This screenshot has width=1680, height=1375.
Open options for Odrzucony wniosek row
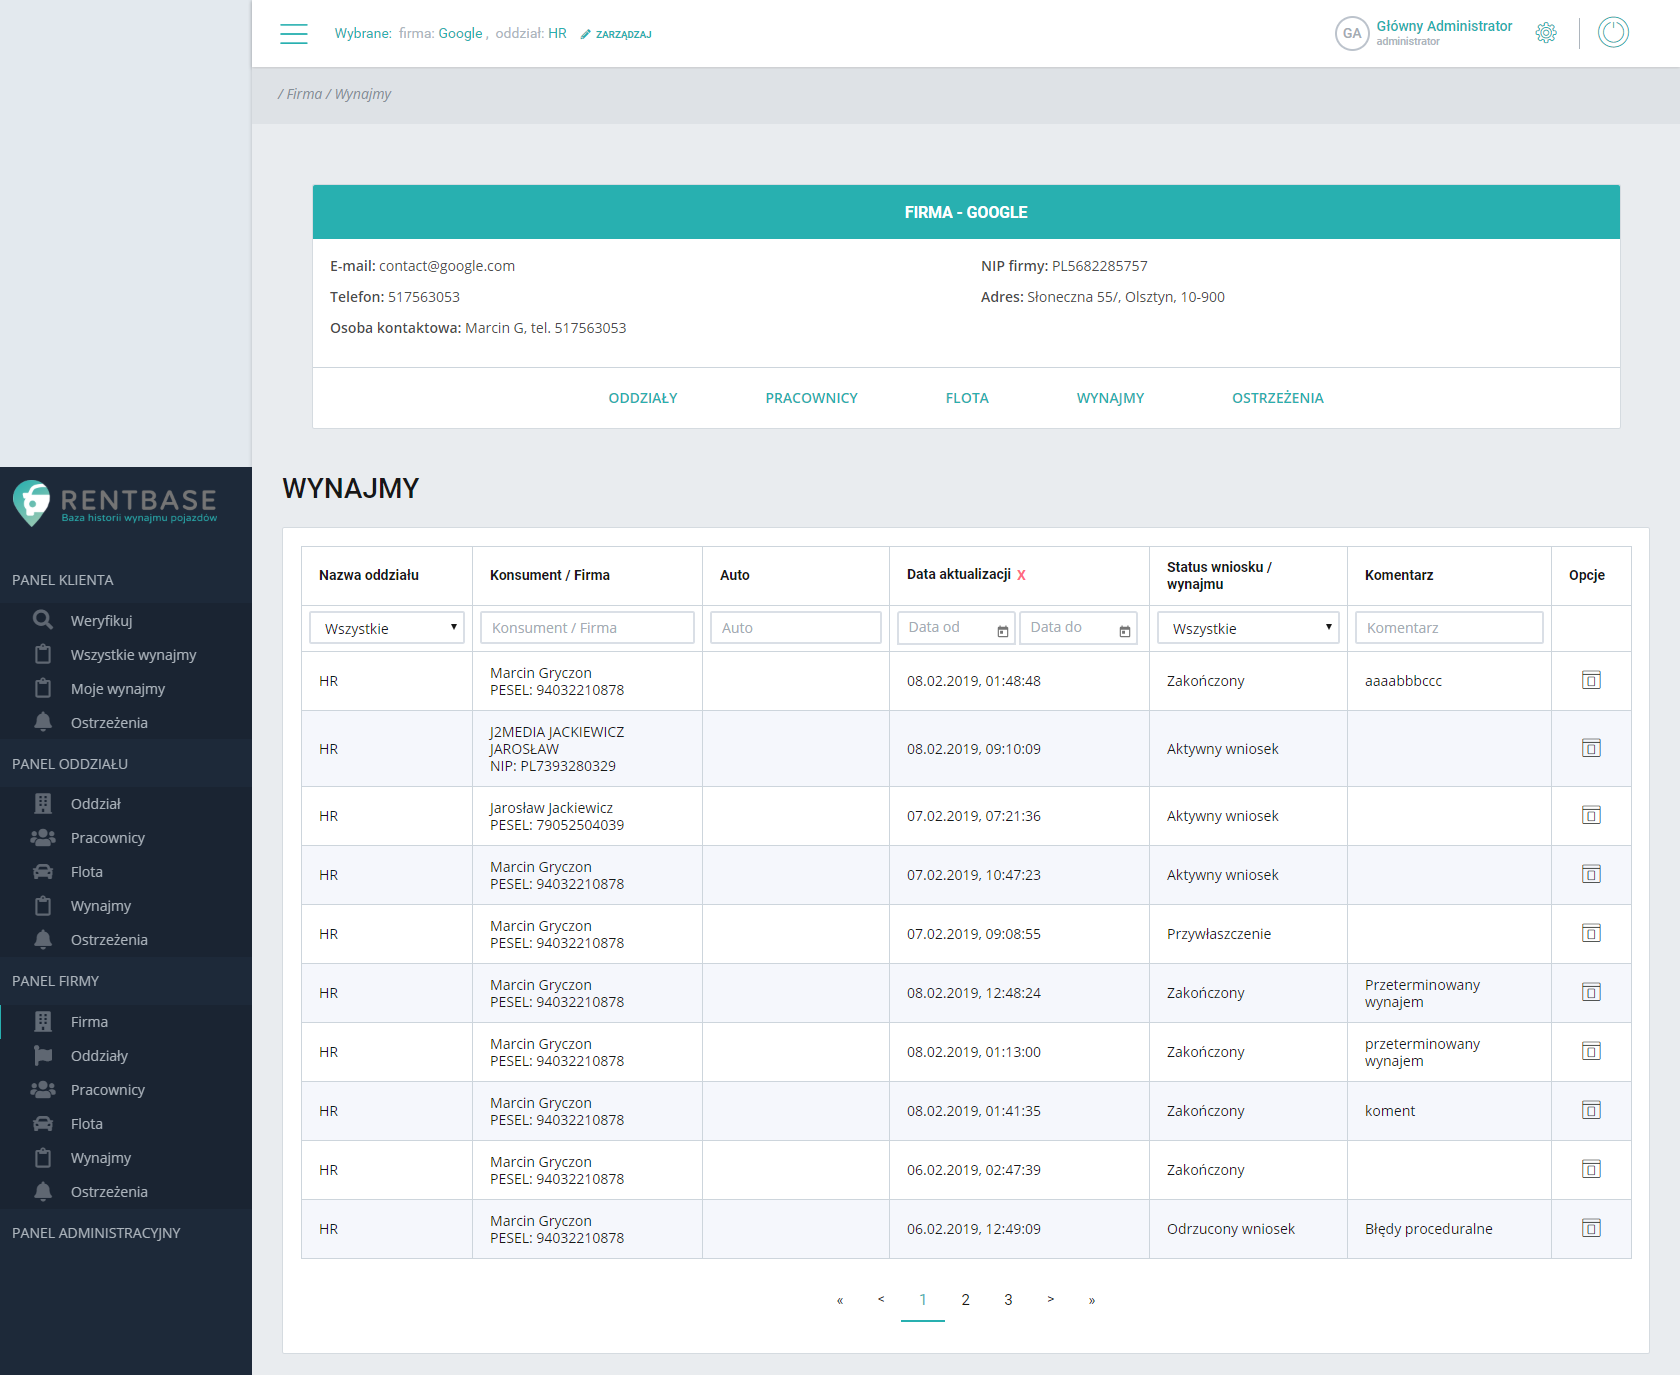[1591, 1229]
